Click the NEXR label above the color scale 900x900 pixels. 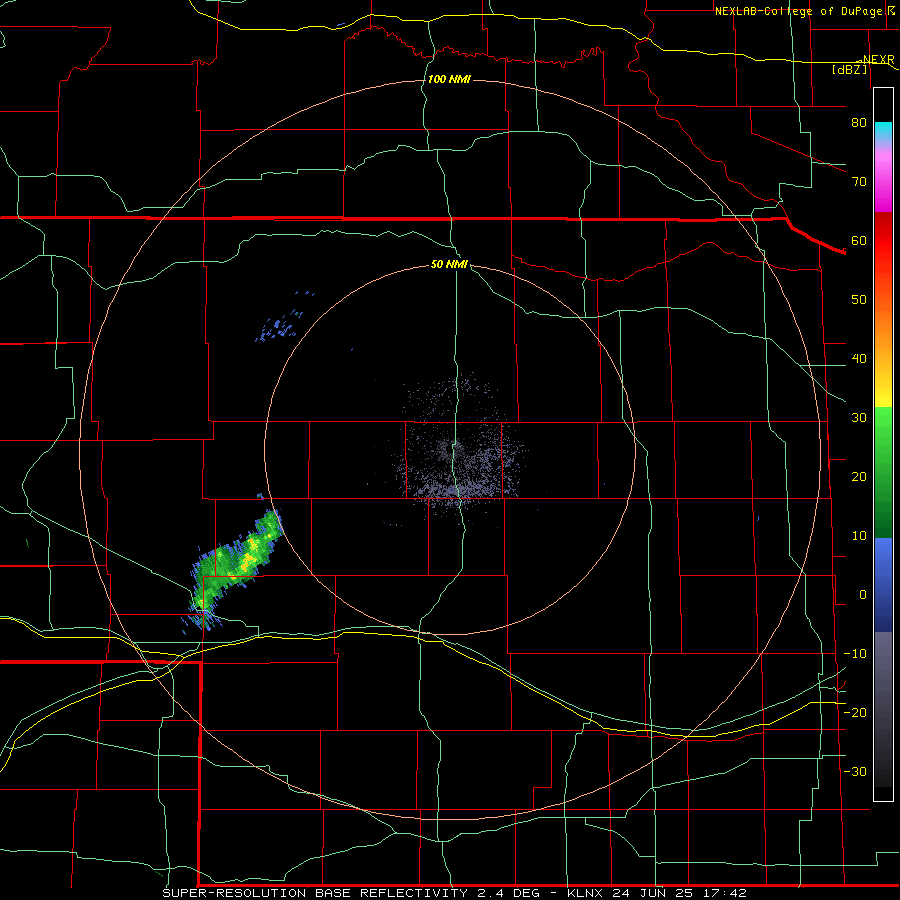pos(878,59)
